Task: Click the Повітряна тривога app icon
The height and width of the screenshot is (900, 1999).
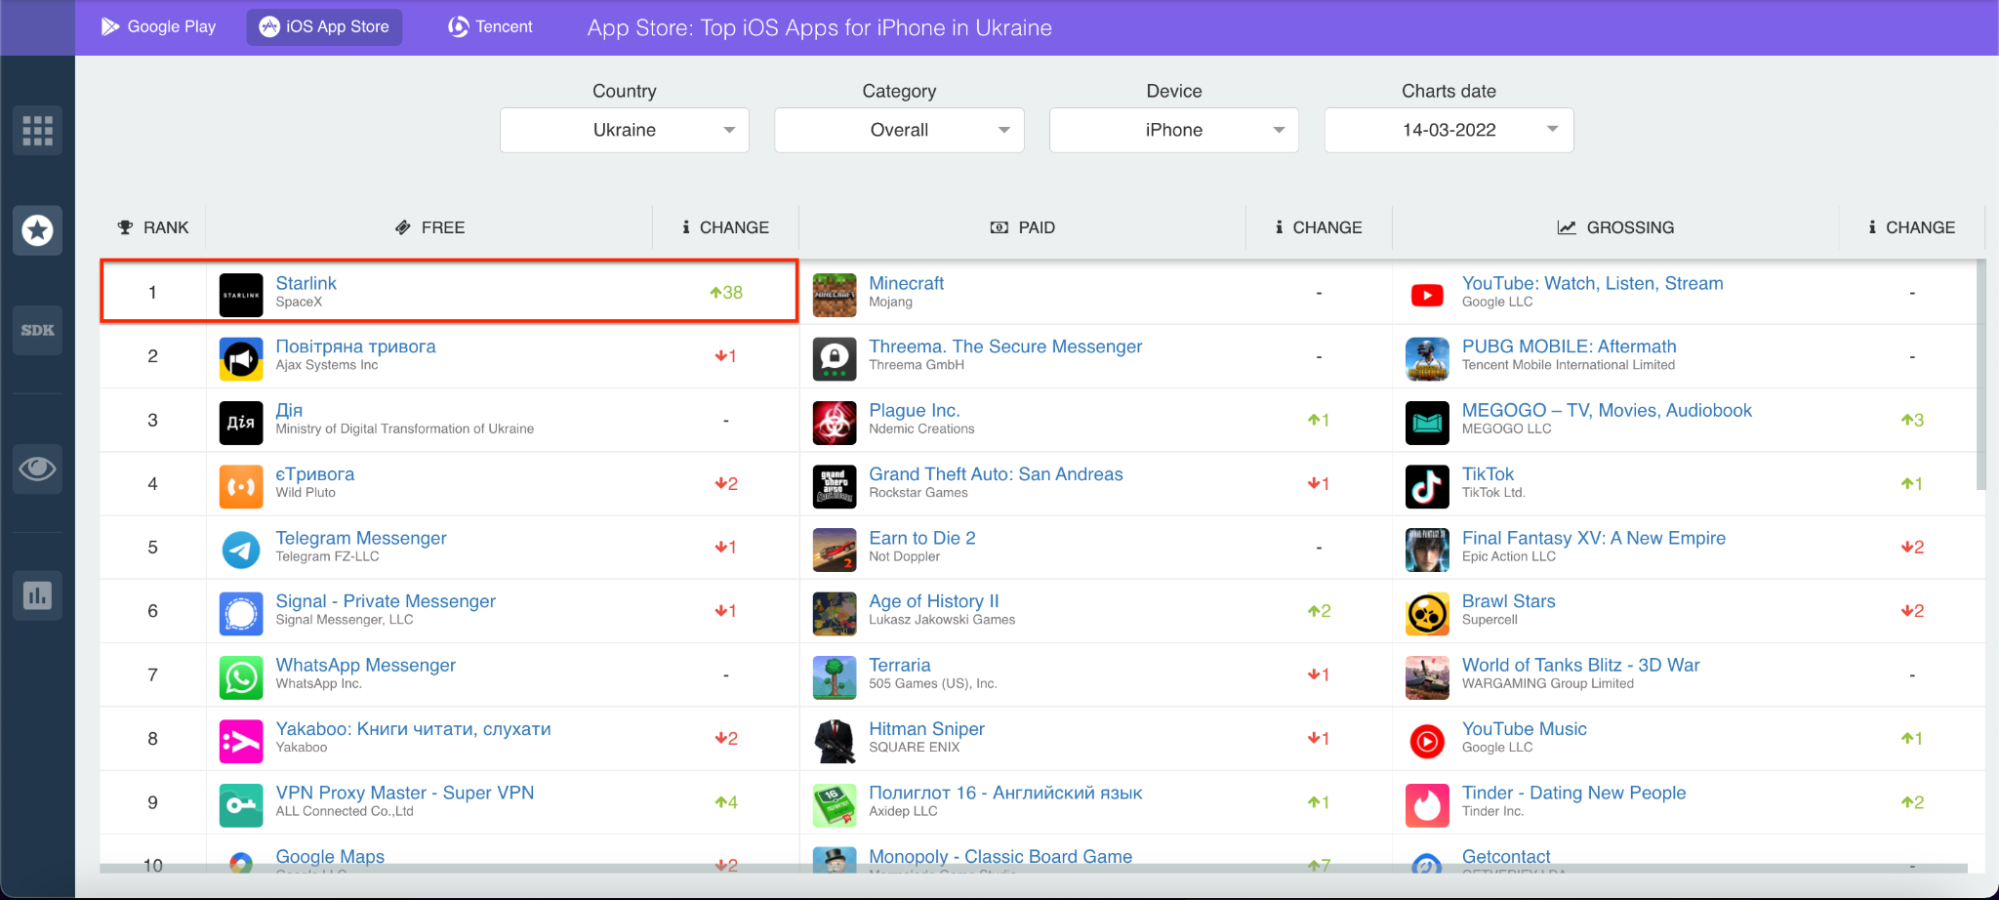Action: point(241,358)
